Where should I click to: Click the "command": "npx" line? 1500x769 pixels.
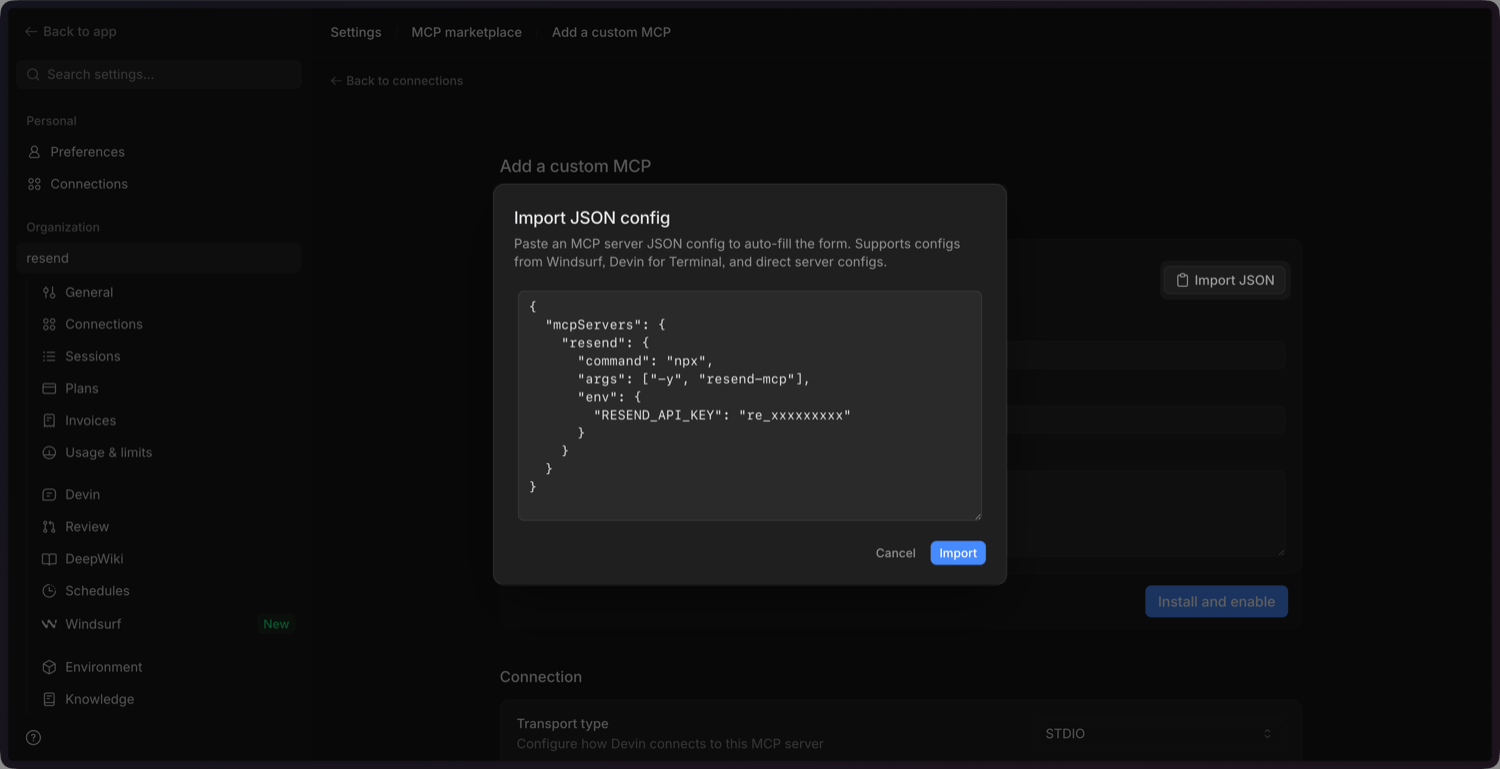pyautogui.click(x=646, y=361)
